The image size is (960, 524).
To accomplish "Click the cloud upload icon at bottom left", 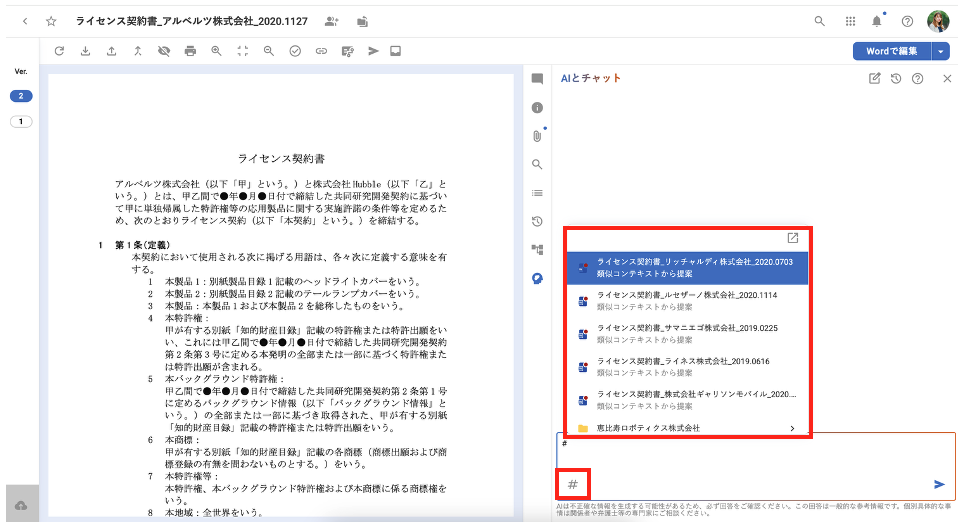I will pos(21,506).
